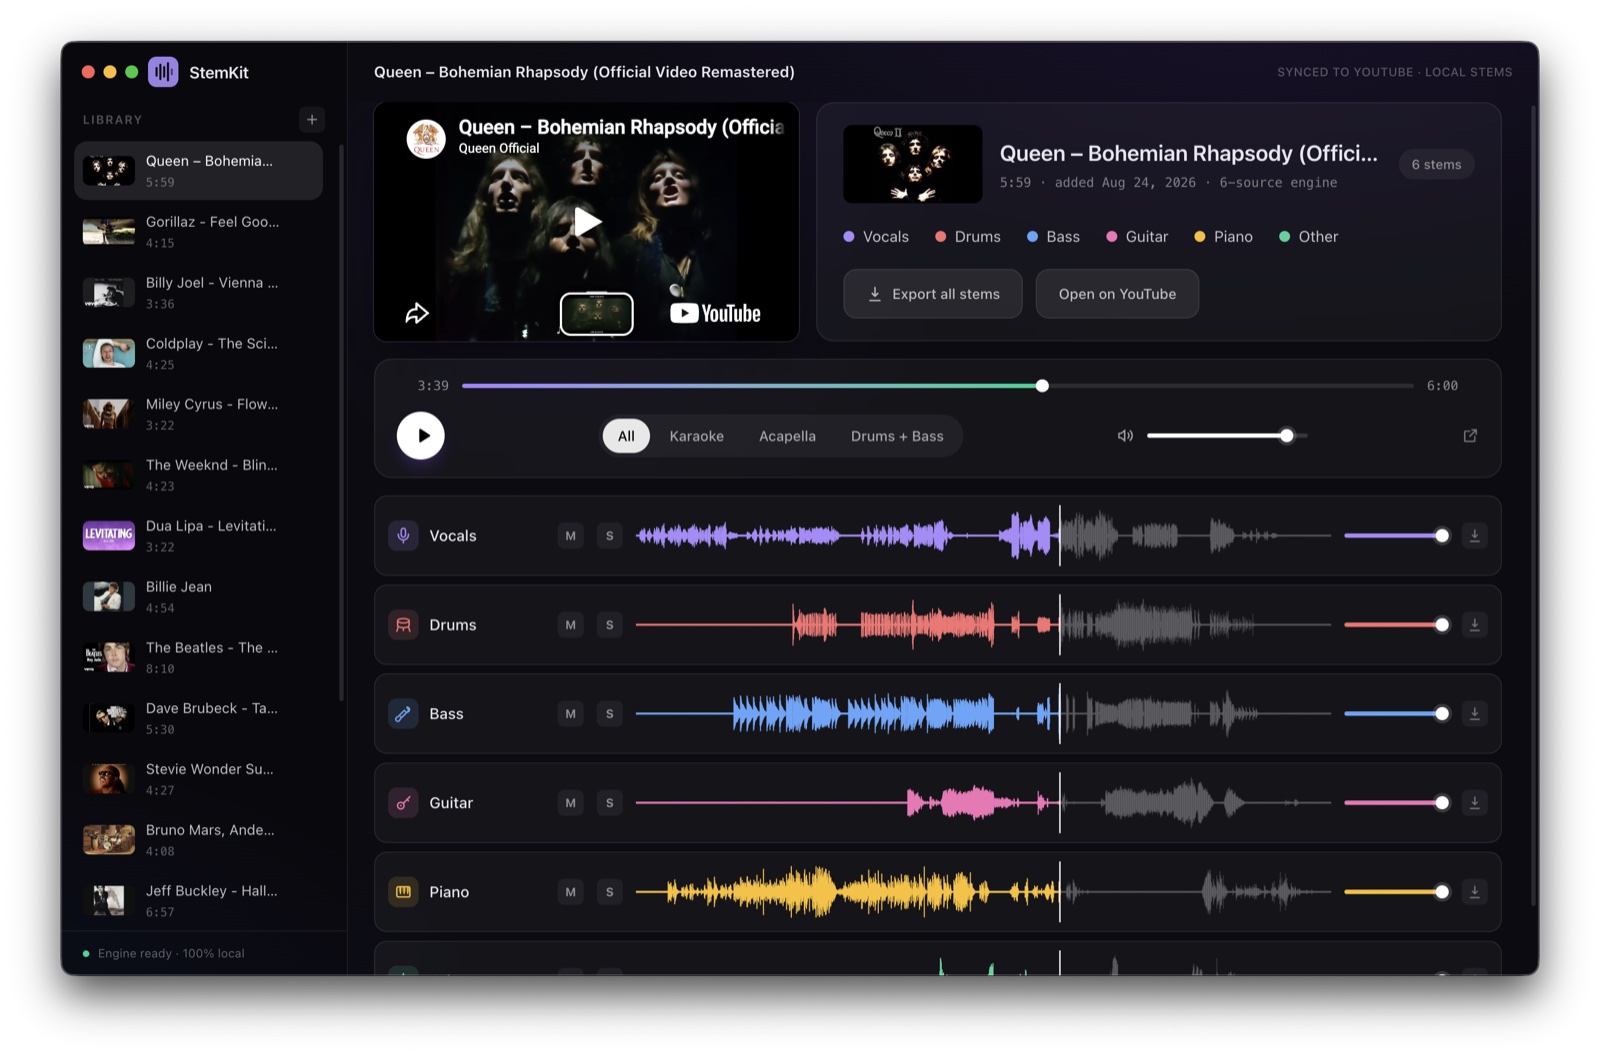Mute the Guitar stem
This screenshot has width=1600, height=1056.
click(570, 803)
